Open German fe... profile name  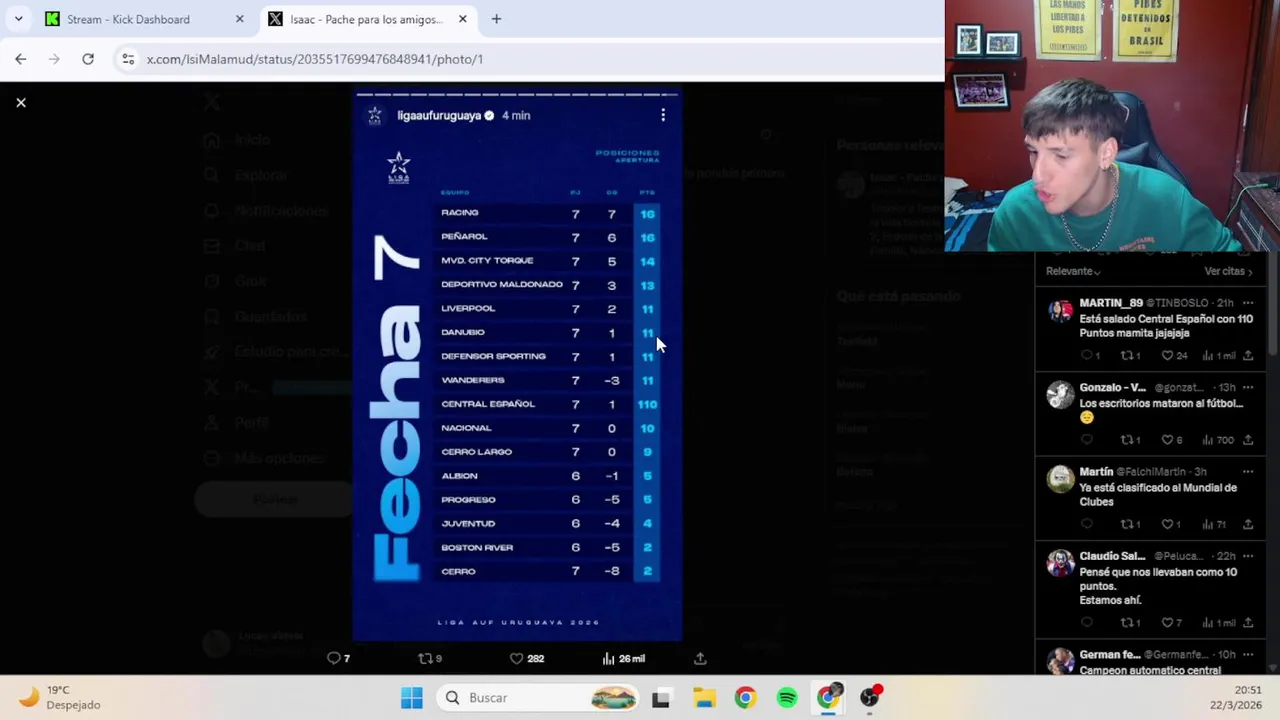[x=1110, y=655]
